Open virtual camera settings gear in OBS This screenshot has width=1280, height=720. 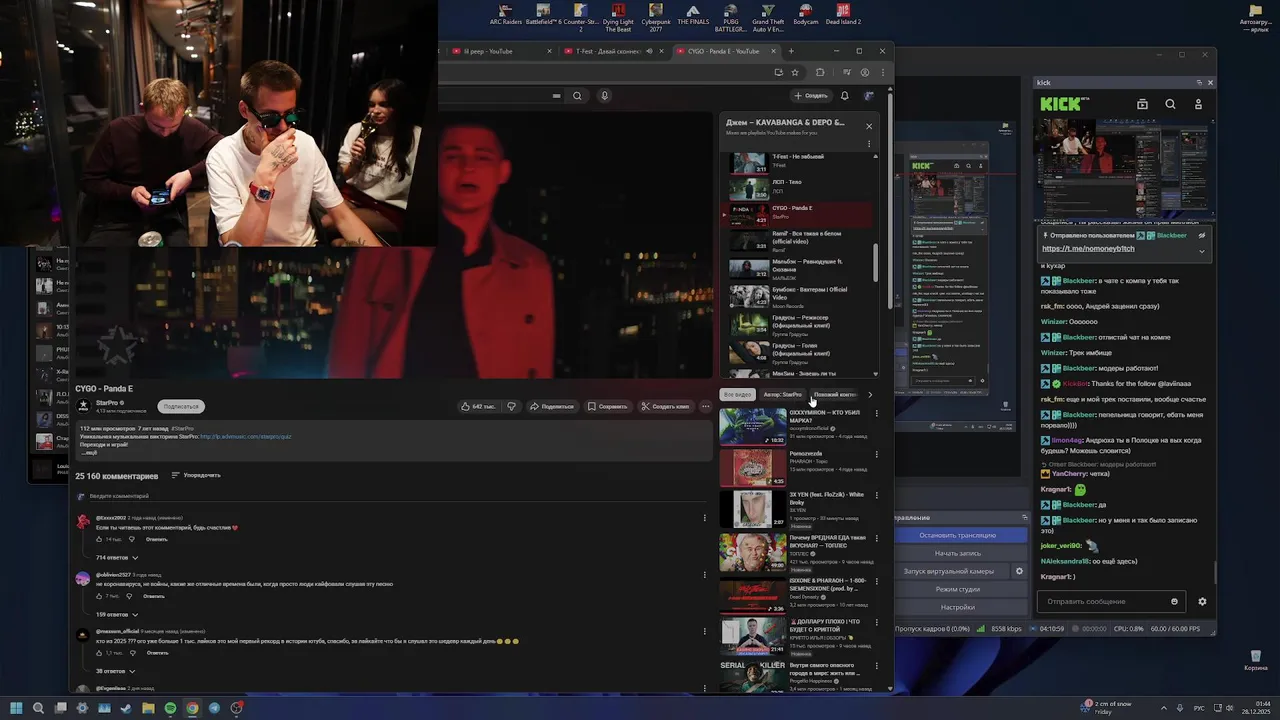(x=1019, y=571)
